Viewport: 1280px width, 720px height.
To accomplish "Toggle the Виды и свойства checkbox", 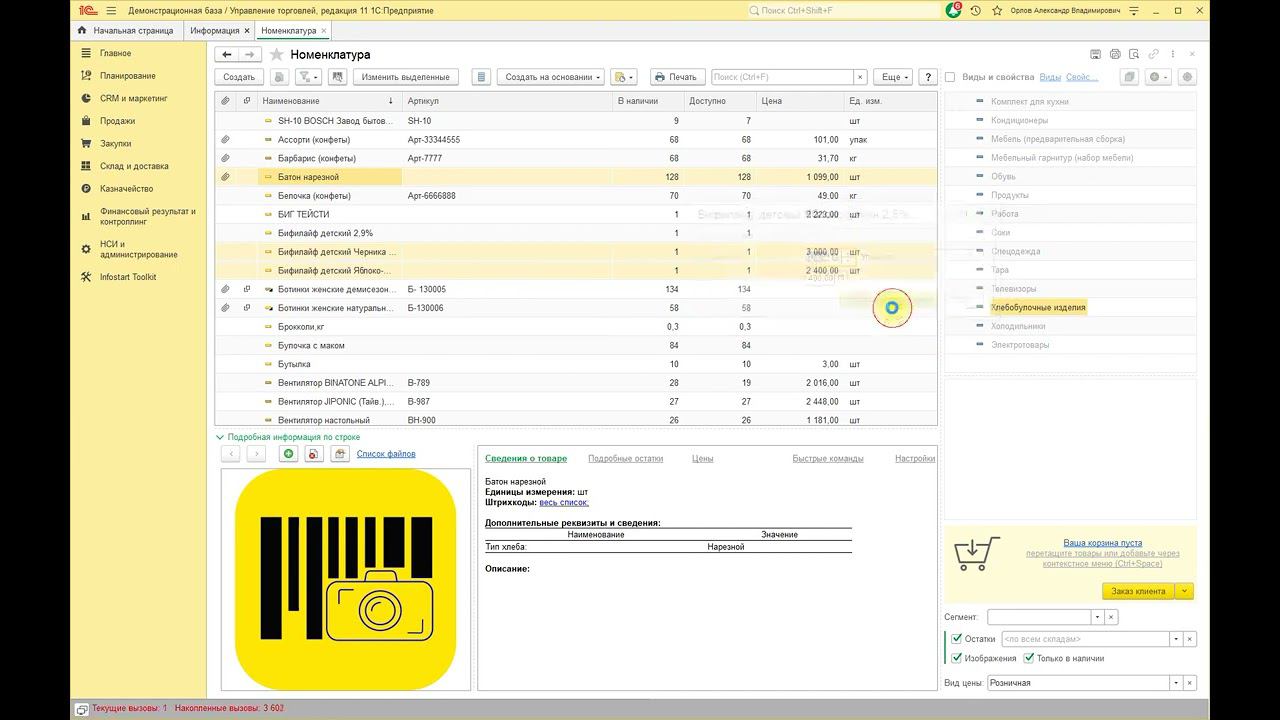I will point(950,77).
